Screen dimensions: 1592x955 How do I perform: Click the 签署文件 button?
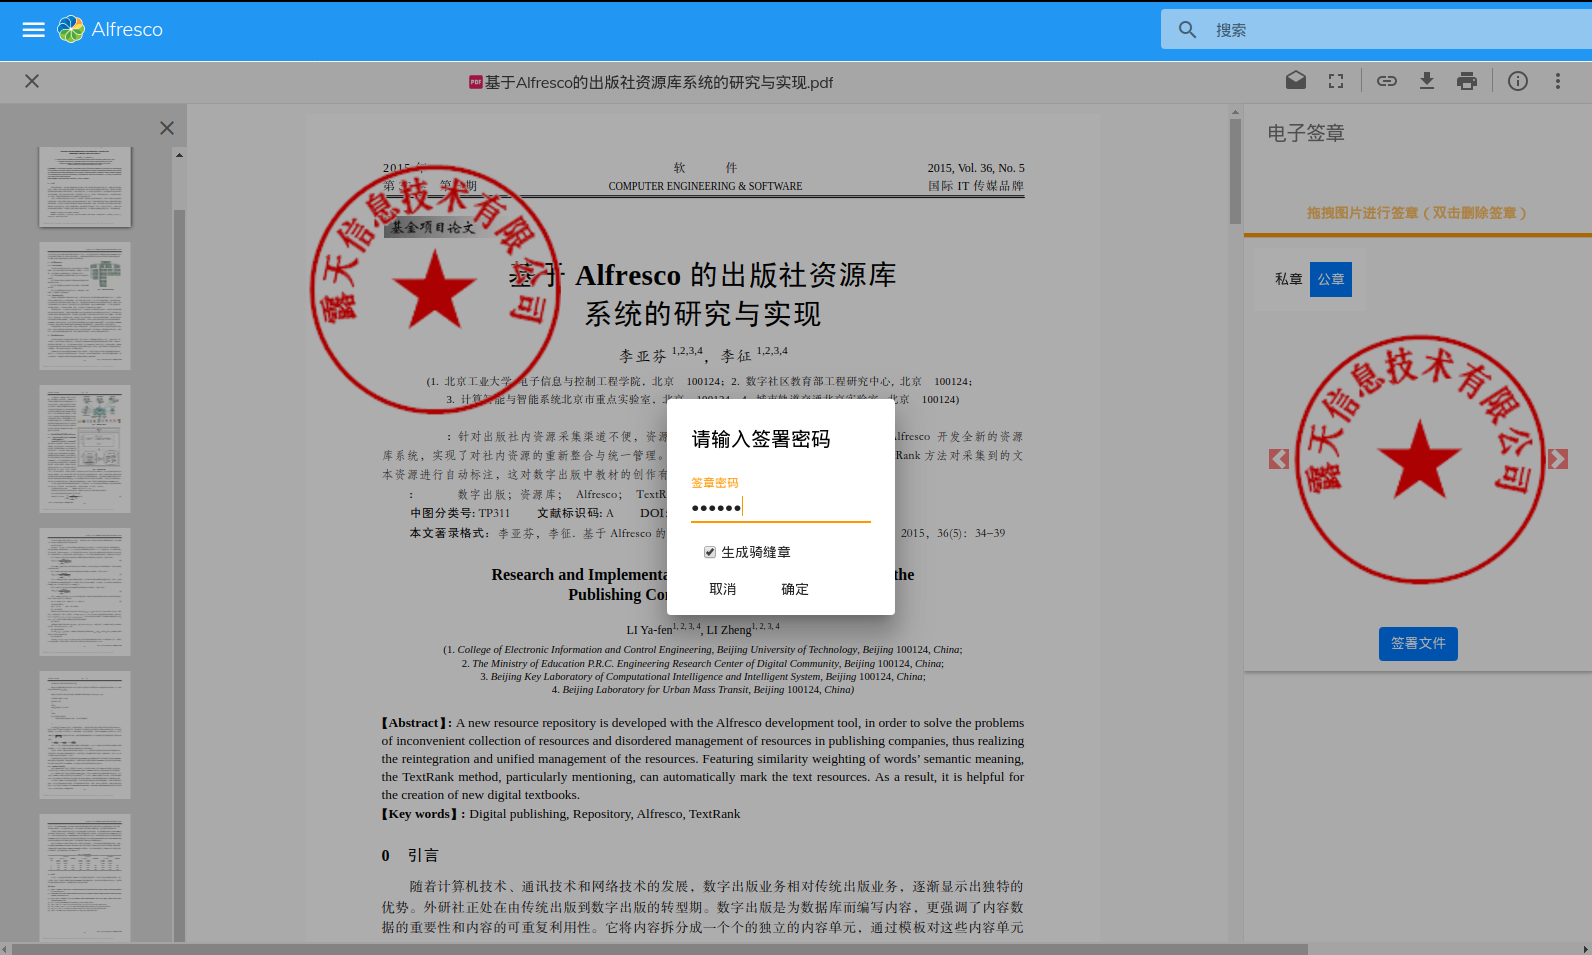[x=1418, y=643]
